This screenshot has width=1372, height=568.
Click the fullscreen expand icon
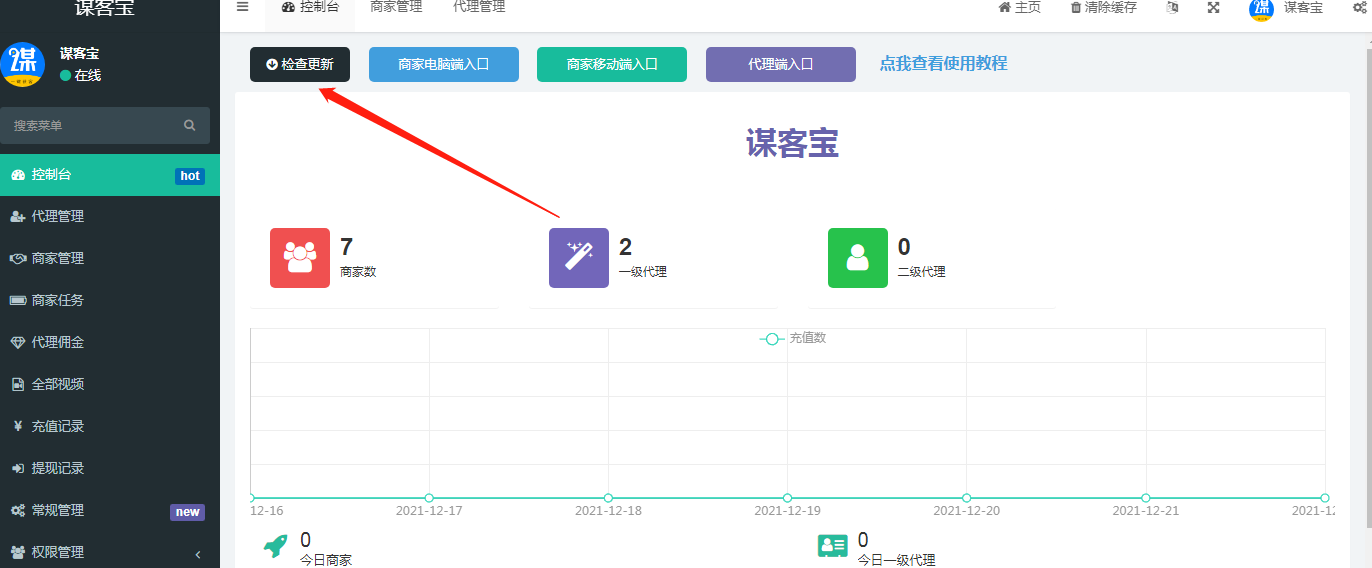pos(1213,7)
